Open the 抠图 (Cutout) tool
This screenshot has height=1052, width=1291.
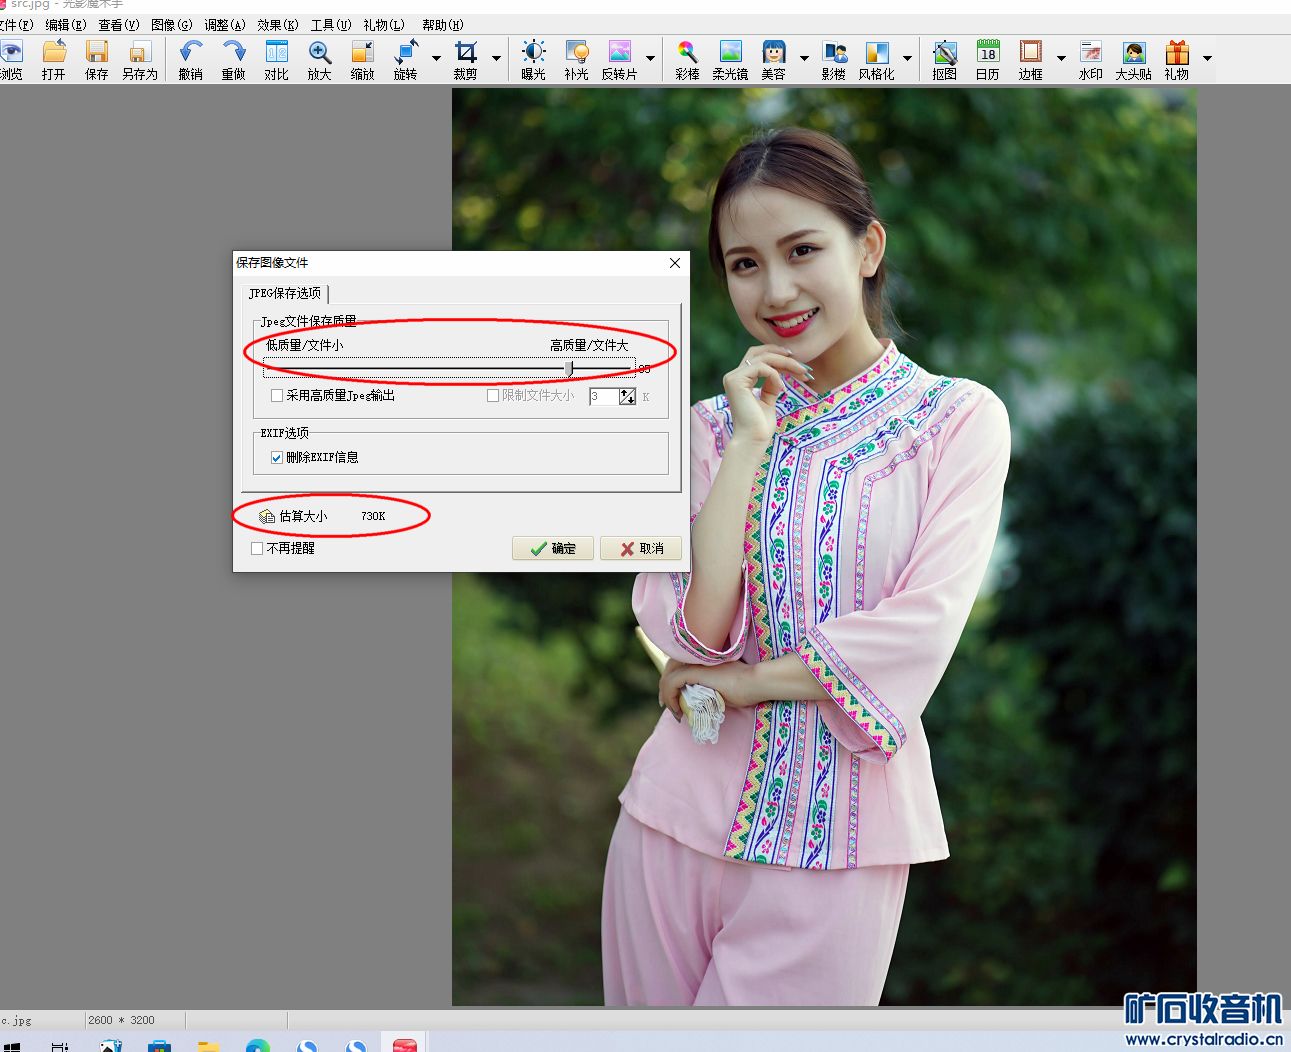944,59
